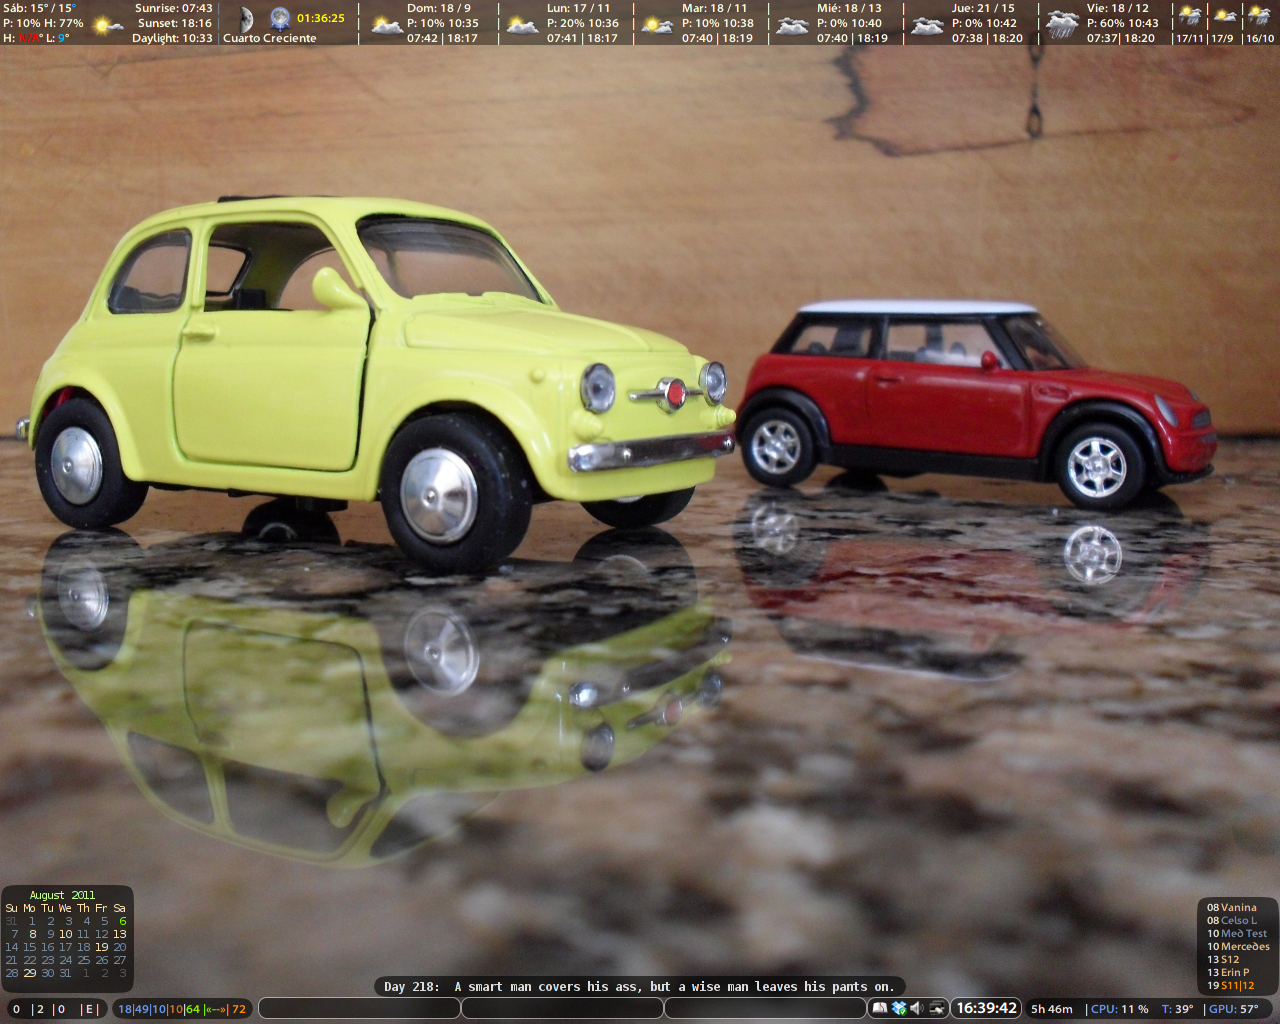This screenshot has height=1024, width=1280.
Task: Click the "Sunset: 18:16" text
Action: click(x=175, y=23)
